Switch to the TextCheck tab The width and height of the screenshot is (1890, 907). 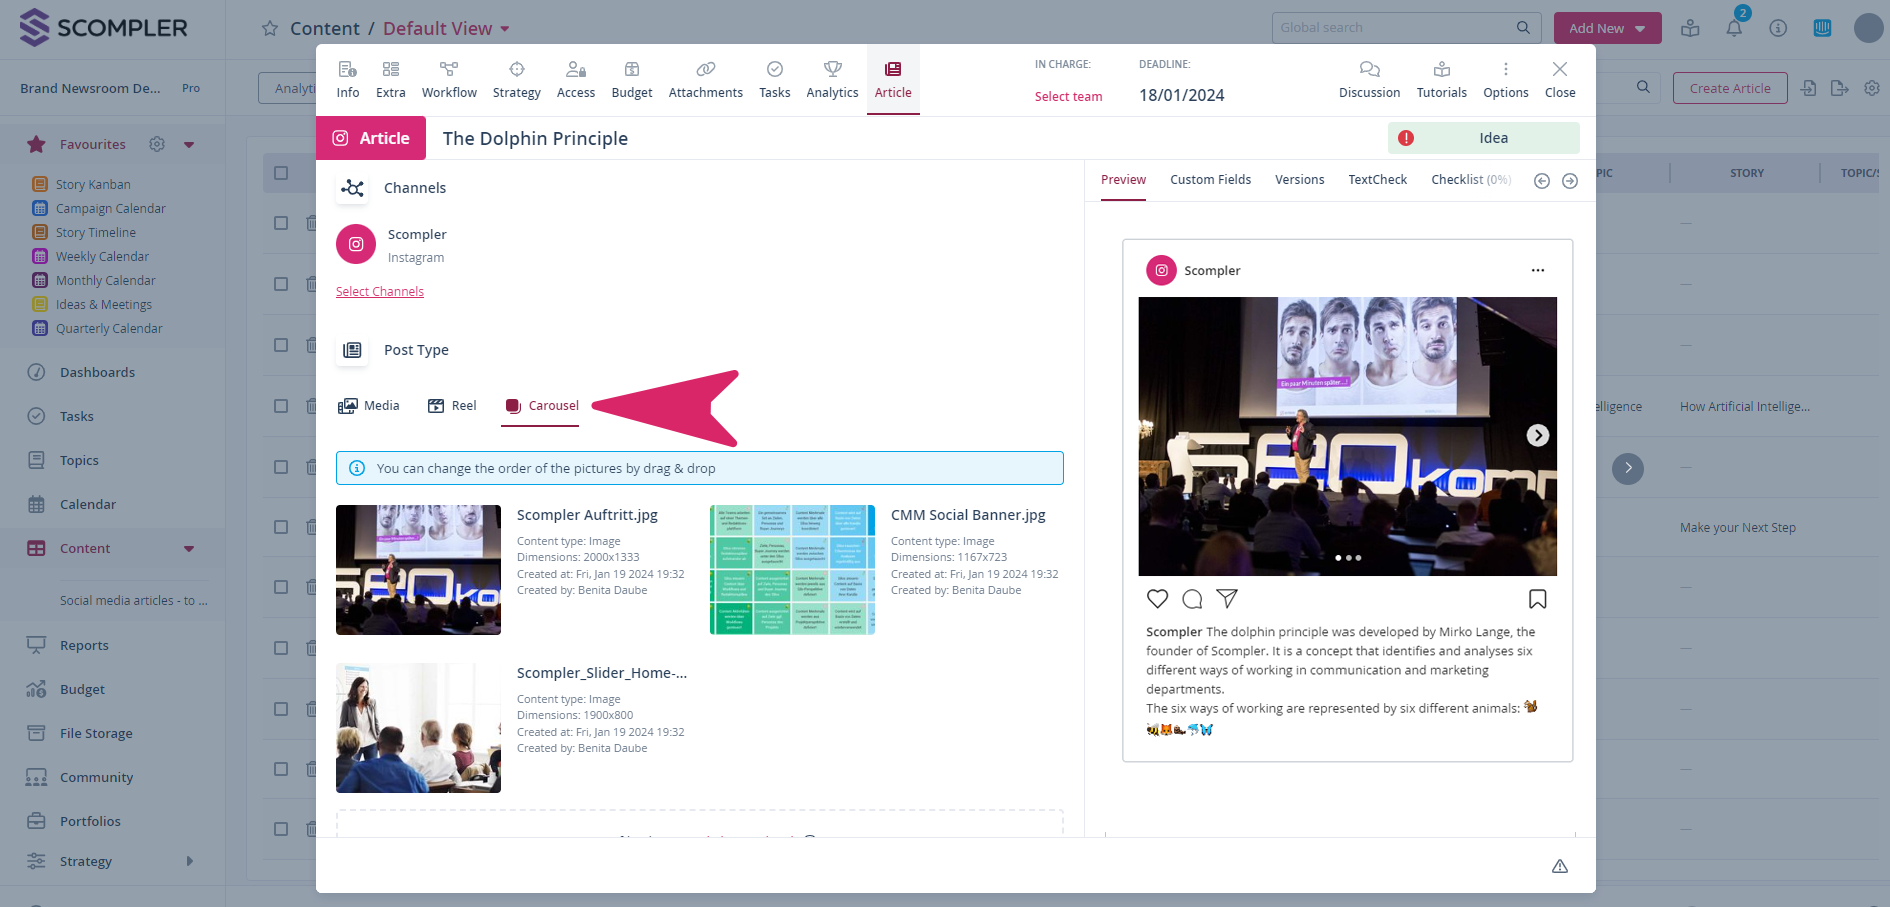tap(1377, 180)
